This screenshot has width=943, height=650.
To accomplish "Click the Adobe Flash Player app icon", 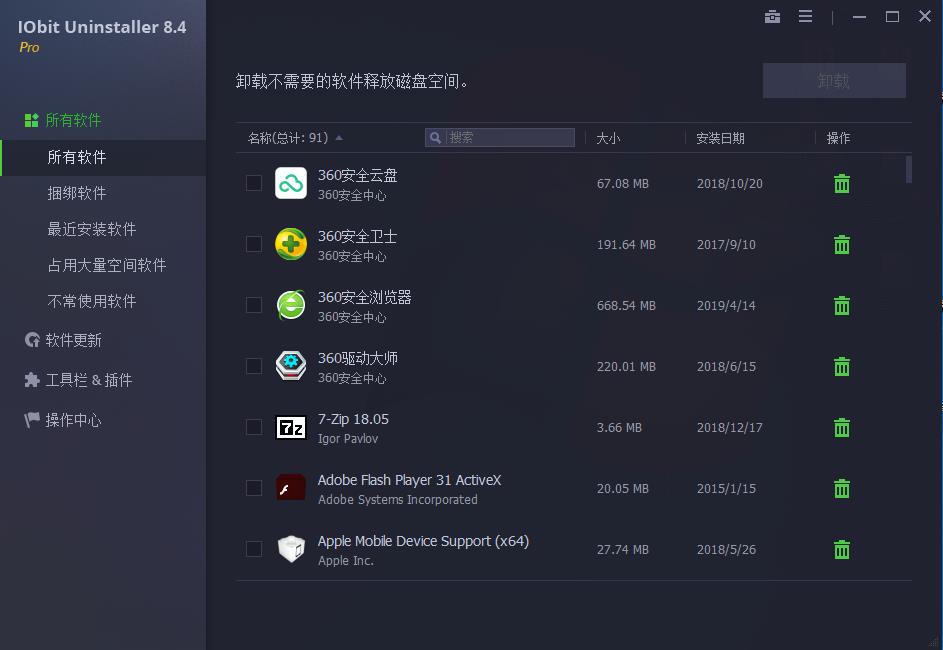I will click(x=291, y=488).
